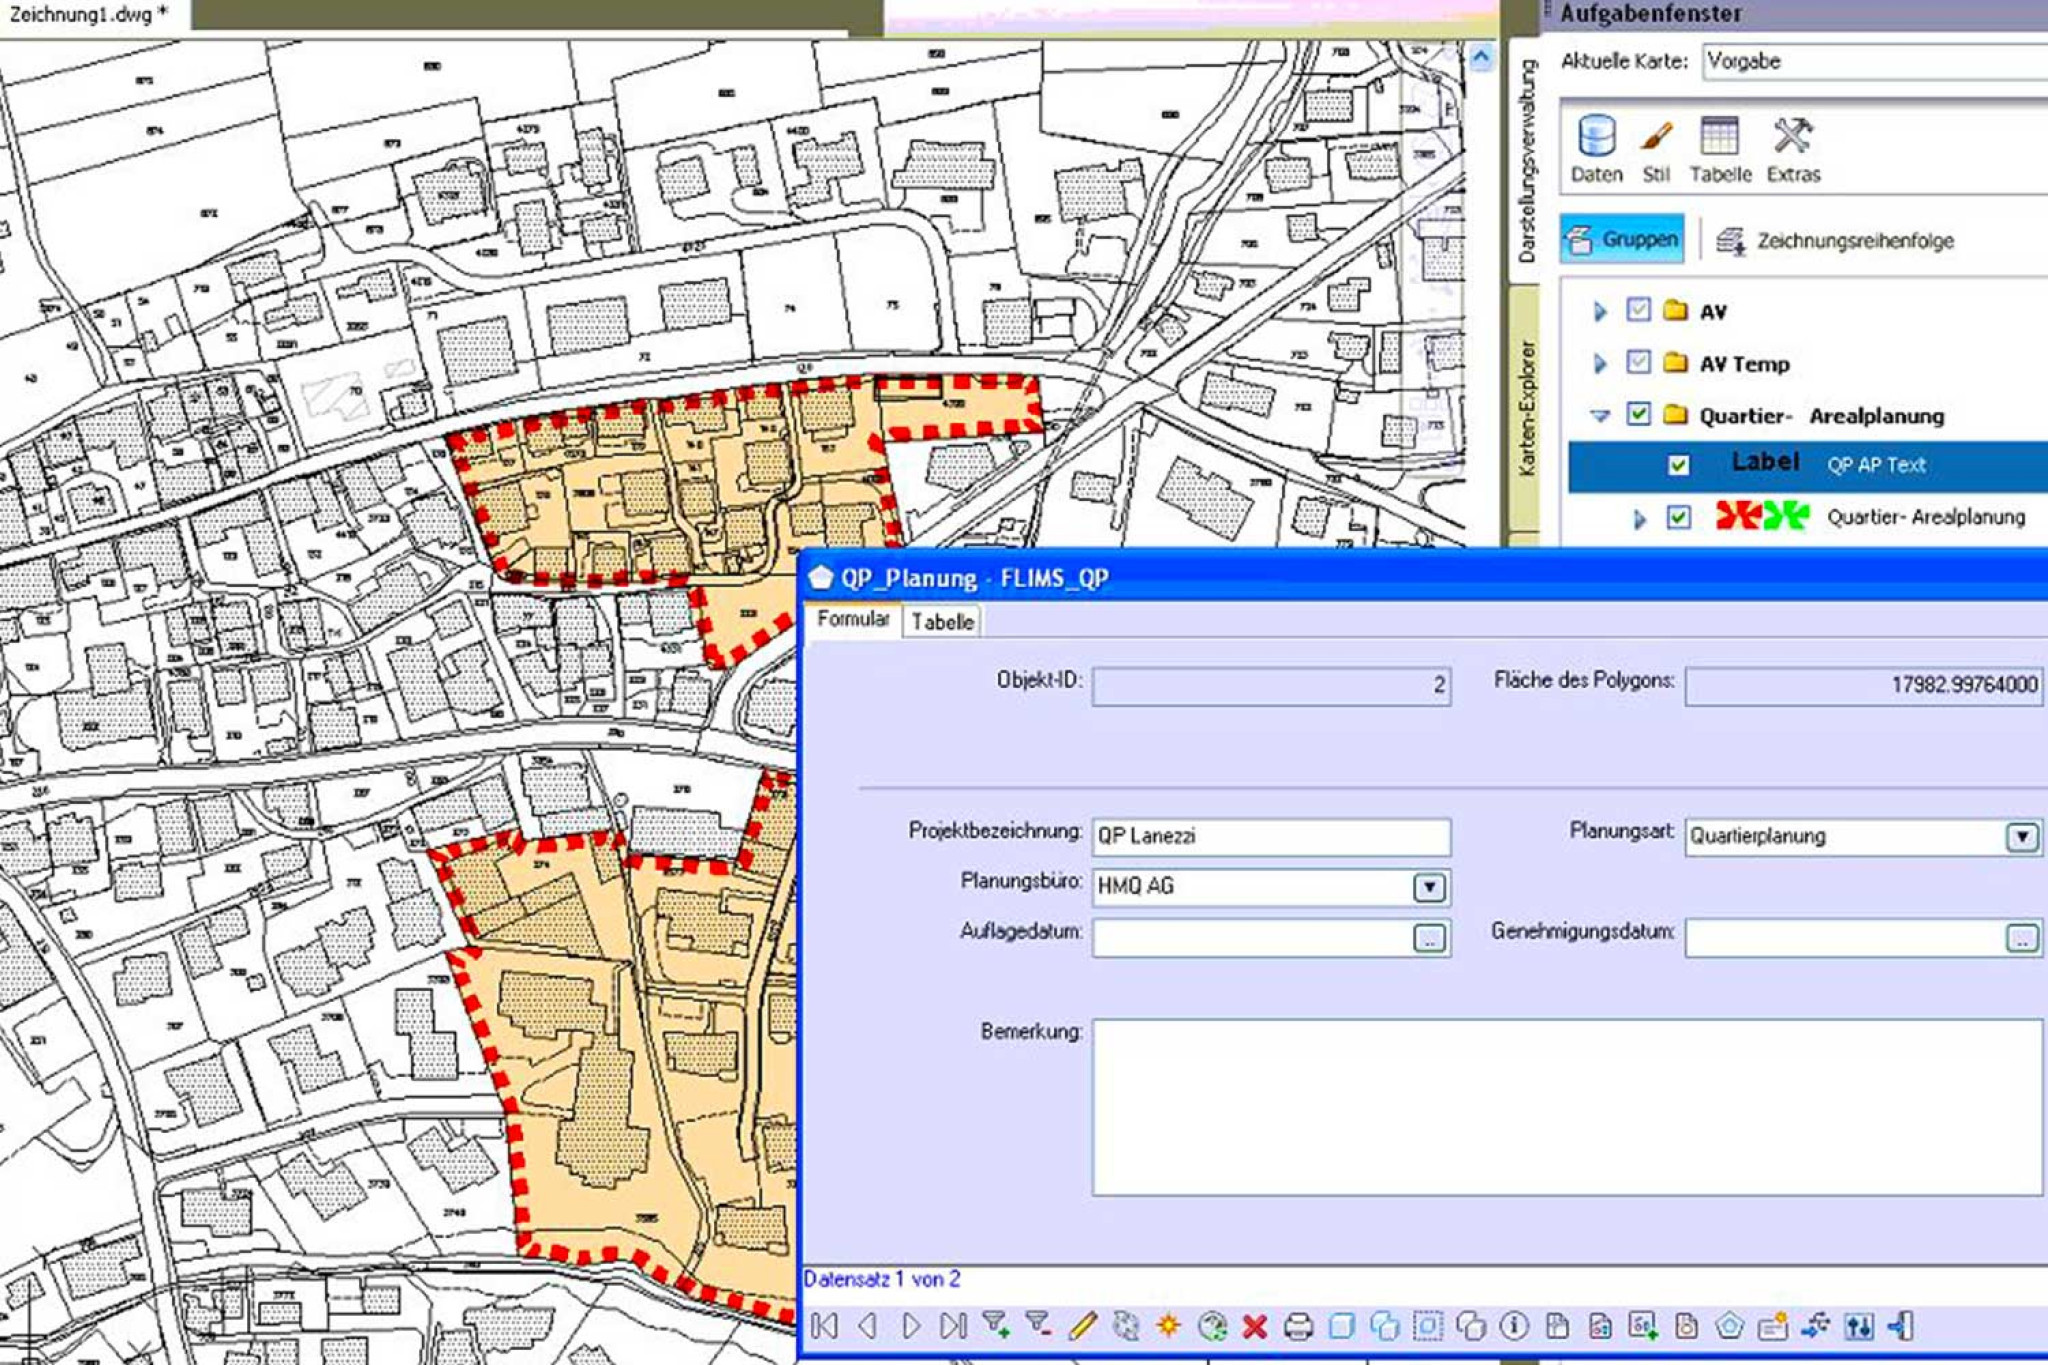Viewport: 2048px width, 1365px height.
Task: Click AV folder icon
Action: coord(1676,310)
